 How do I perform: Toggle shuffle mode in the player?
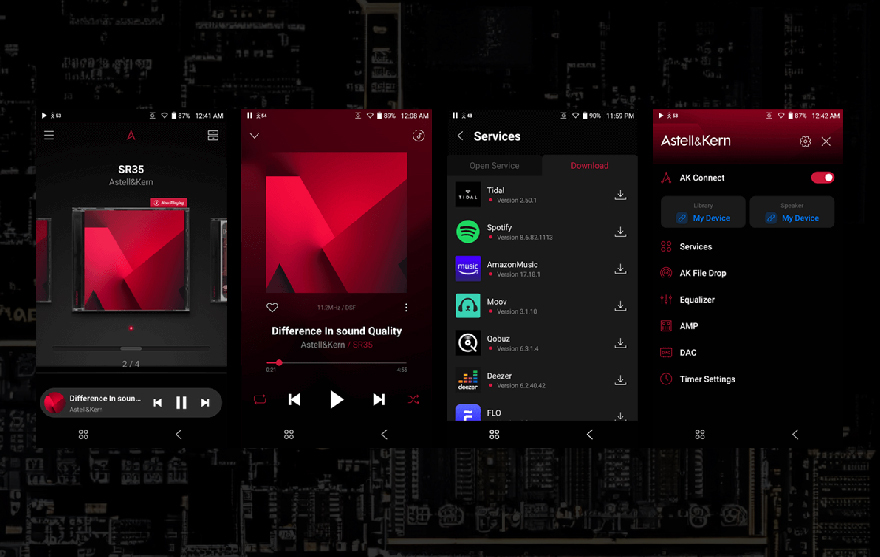pyautogui.click(x=413, y=399)
